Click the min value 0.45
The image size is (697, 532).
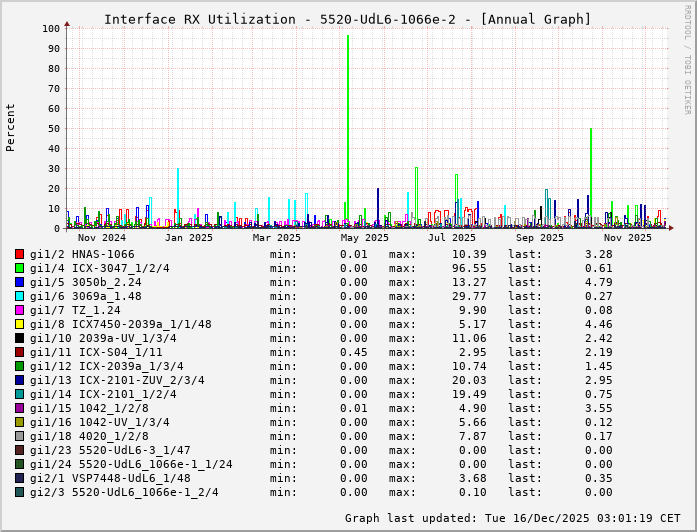click(x=354, y=352)
